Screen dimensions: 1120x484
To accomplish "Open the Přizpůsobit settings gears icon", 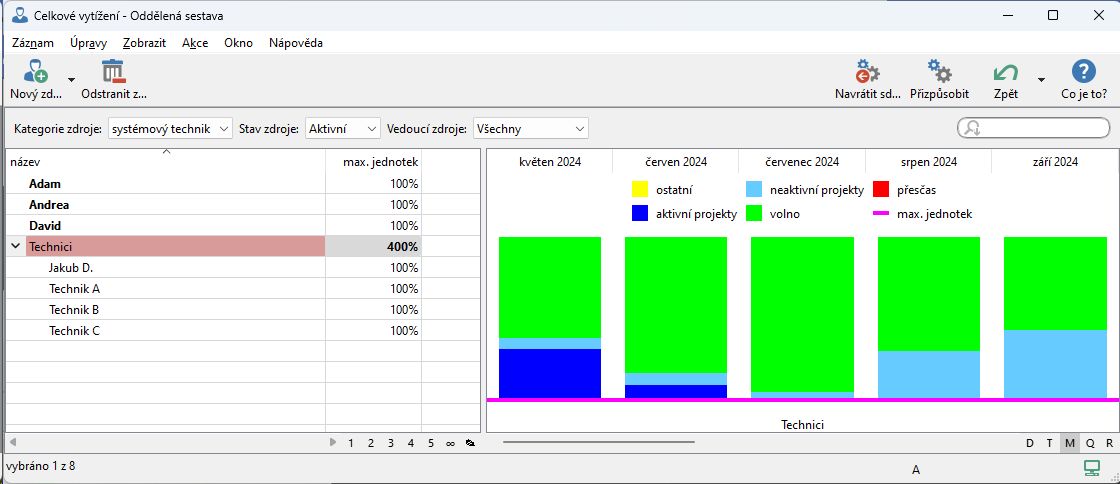I will (x=939, y=73).
